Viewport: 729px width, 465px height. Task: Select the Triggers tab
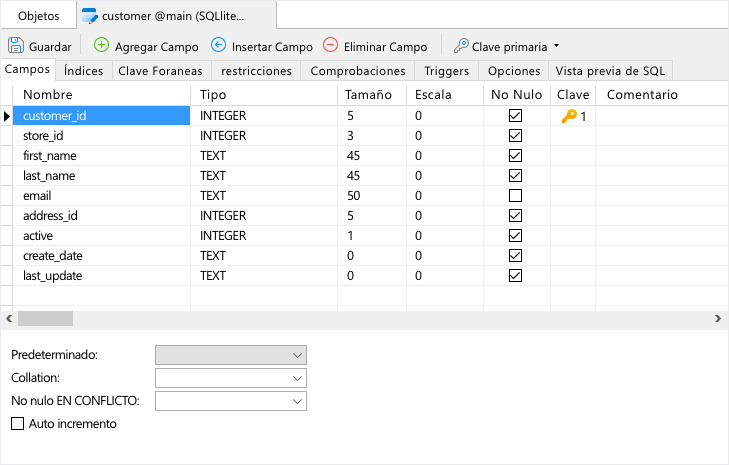point(446,71)
